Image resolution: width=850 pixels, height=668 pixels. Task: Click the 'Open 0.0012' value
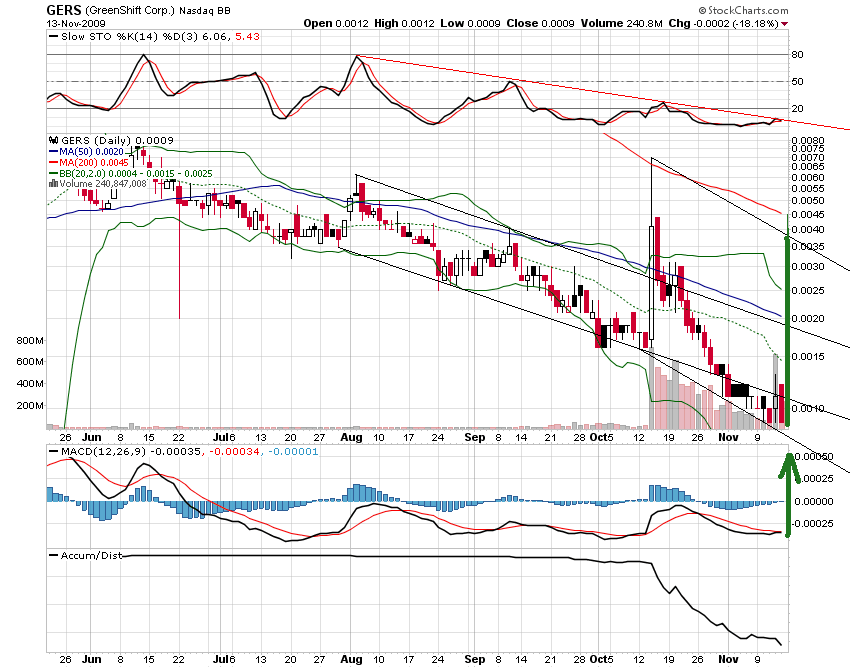tap(336, 23)
